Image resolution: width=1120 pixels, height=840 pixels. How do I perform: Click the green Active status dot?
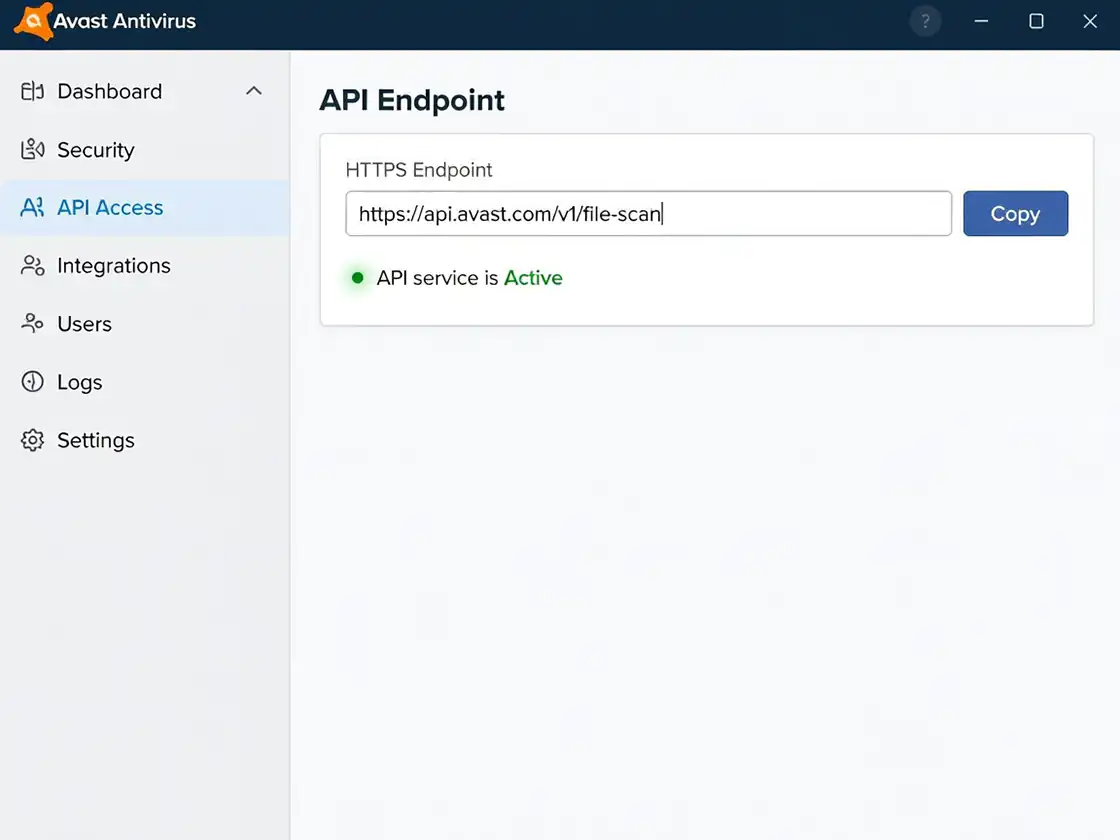[358, 278]
